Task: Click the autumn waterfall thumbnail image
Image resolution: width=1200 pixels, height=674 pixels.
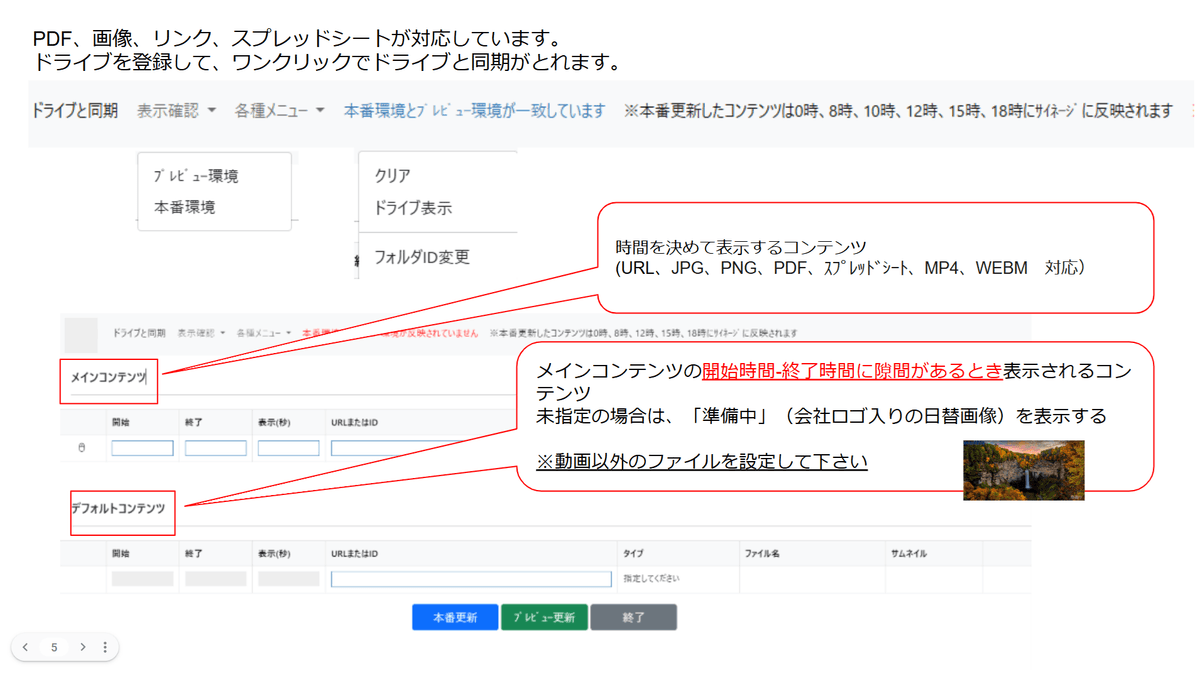Action: [1023, 470]
